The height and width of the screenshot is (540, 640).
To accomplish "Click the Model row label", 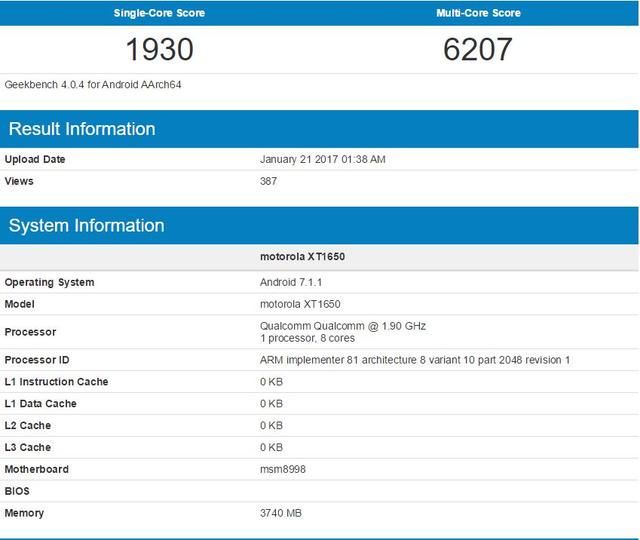I will [19, 304].
